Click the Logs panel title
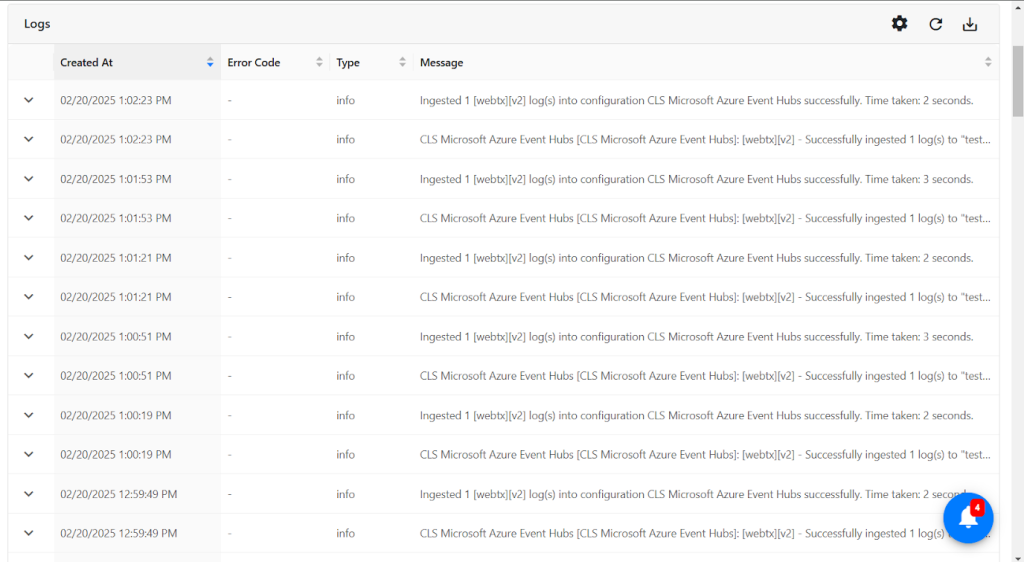Image resolution: width=1024 pixels, height=562 pixels. click(37, 24)
